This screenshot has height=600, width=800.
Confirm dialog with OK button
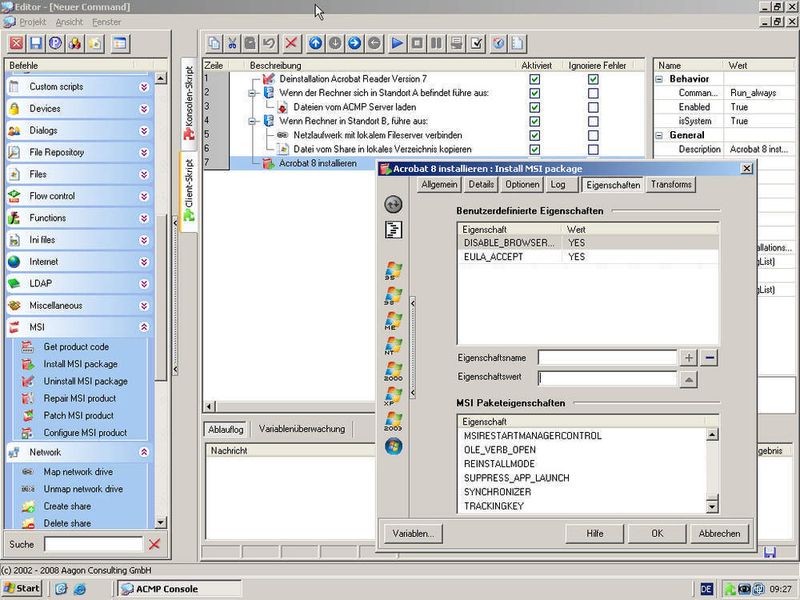pyautogui.click(x=657, y=534)
